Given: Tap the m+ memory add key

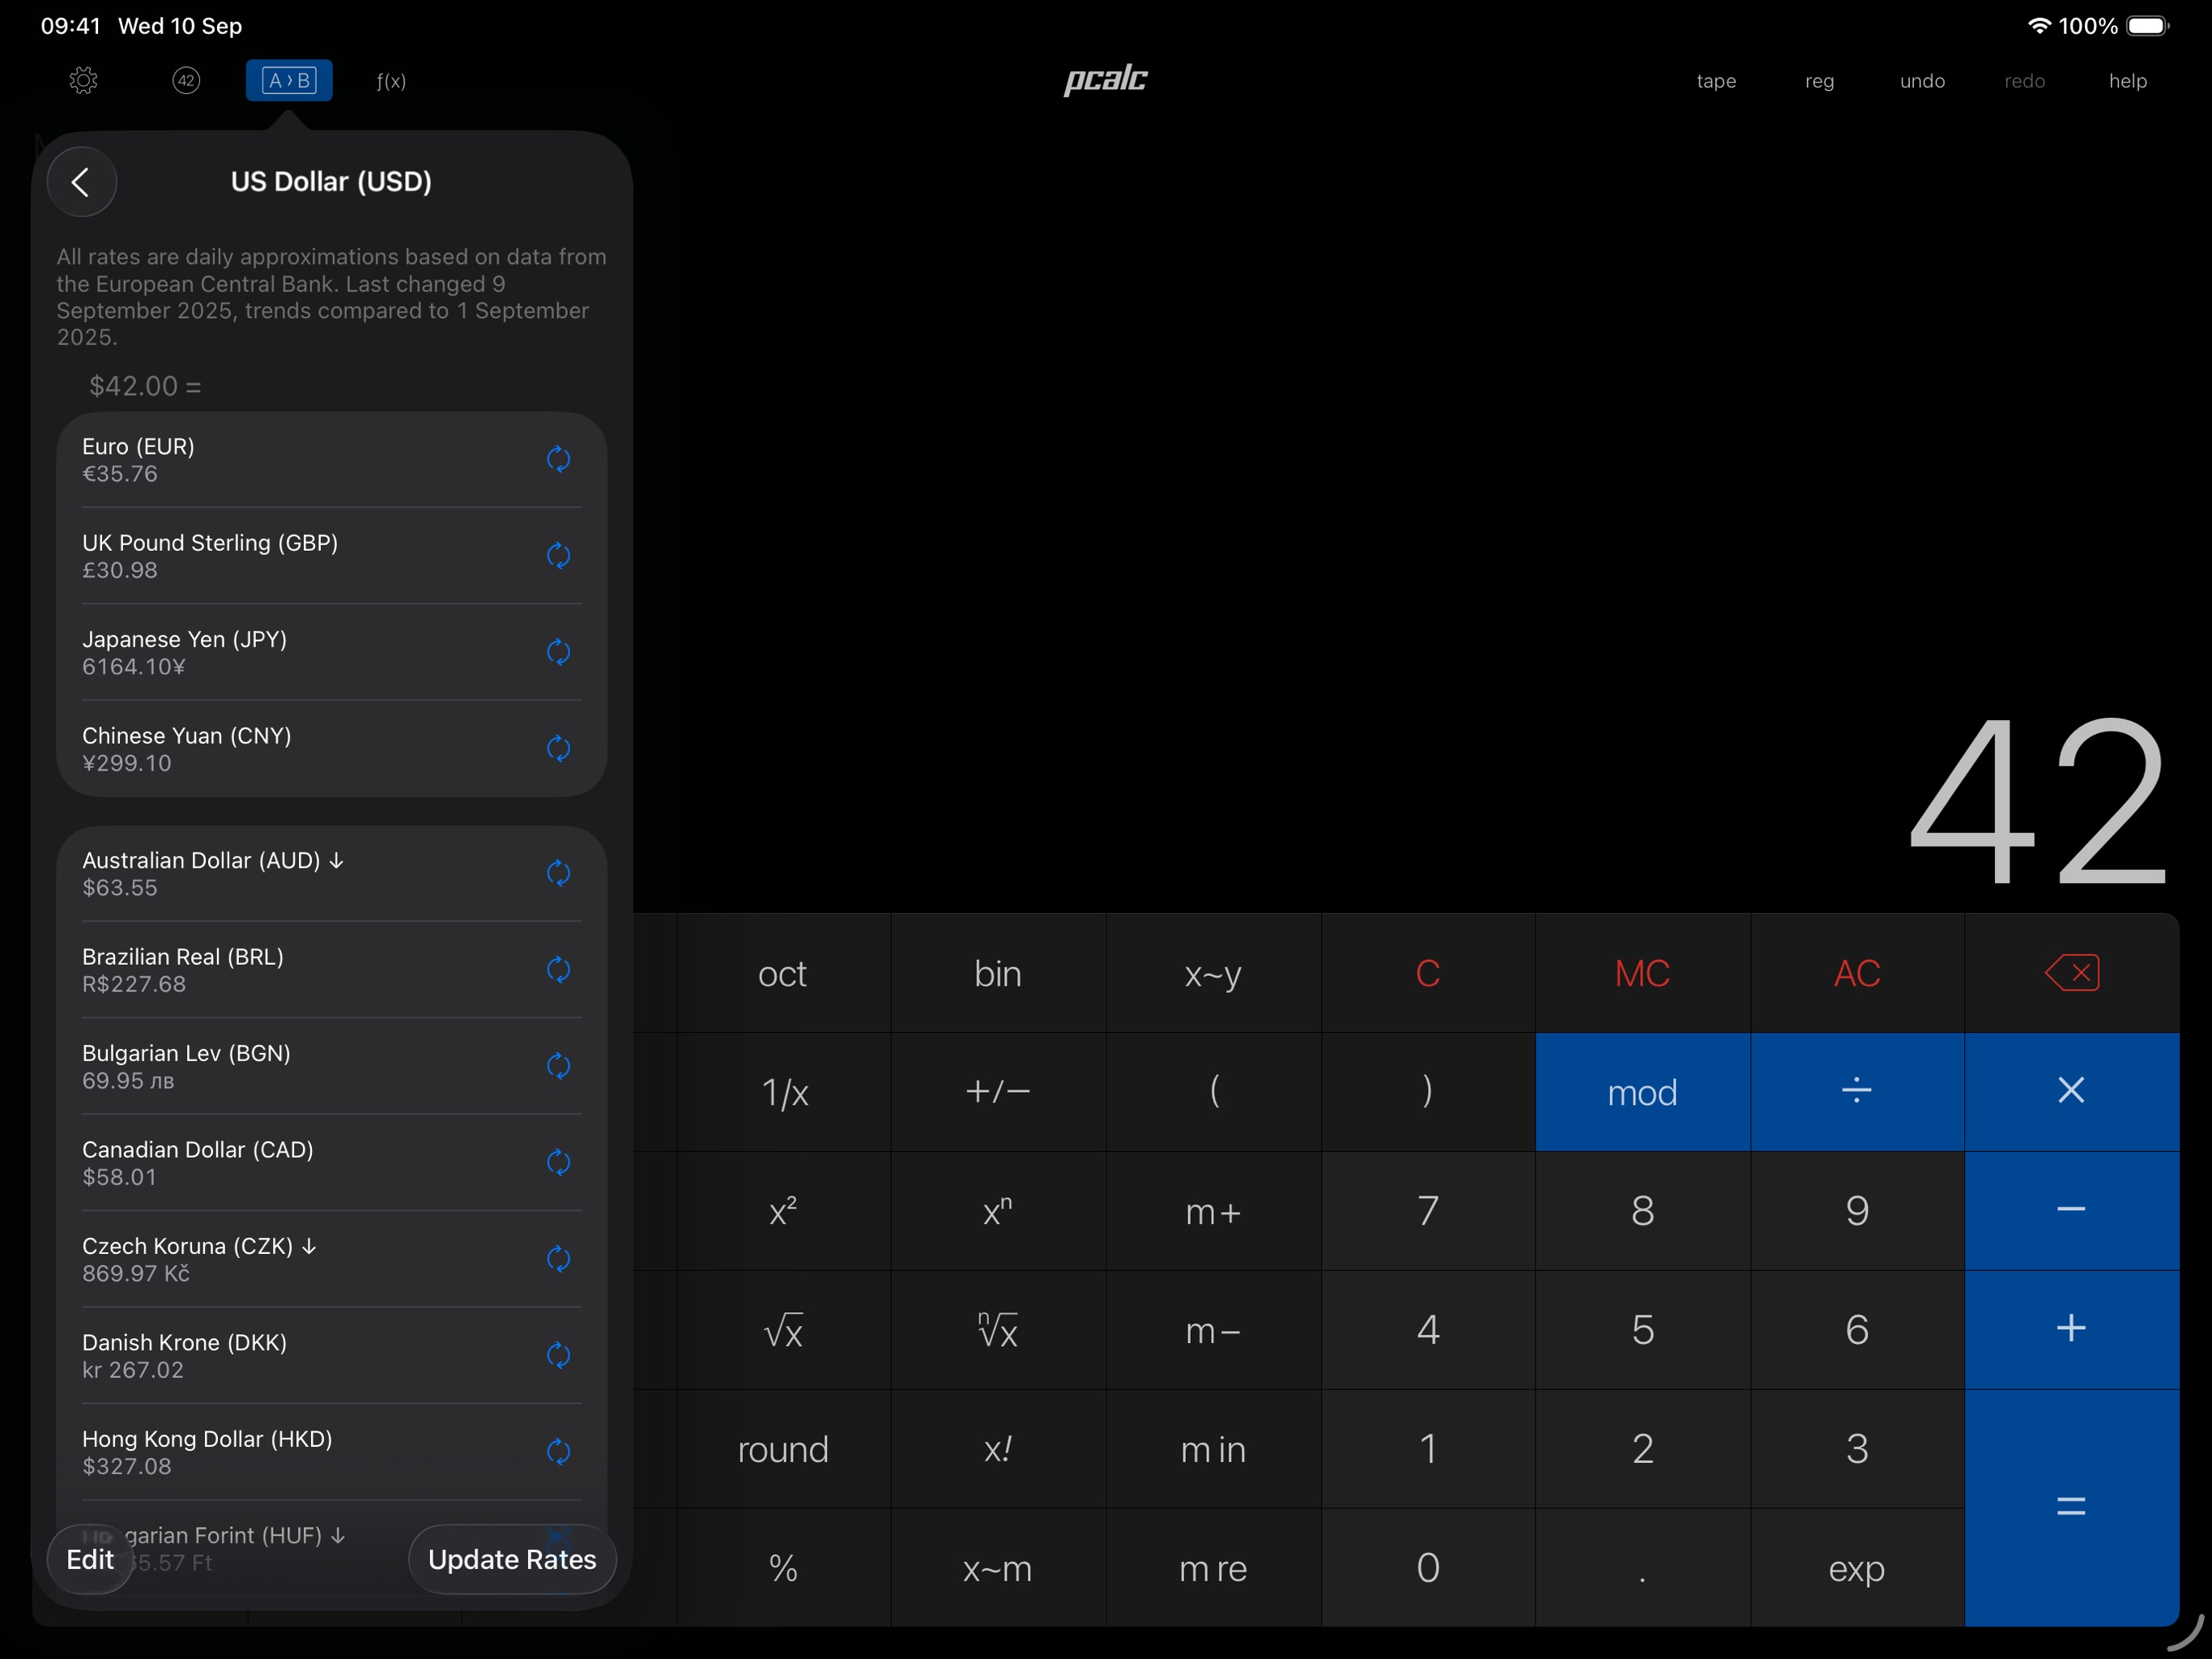Looking at the screenshot, I should pyautogui.click(x=1213, y=1211).
